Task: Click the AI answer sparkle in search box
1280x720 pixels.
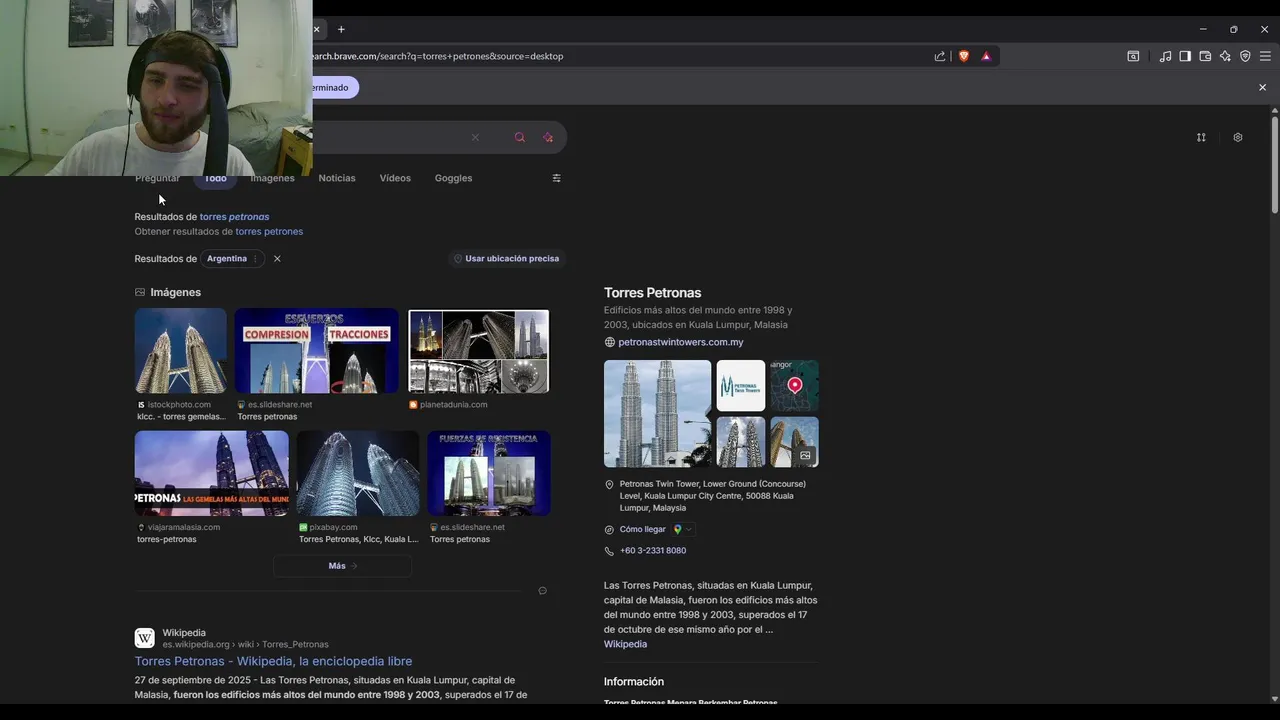Action: 548,137
